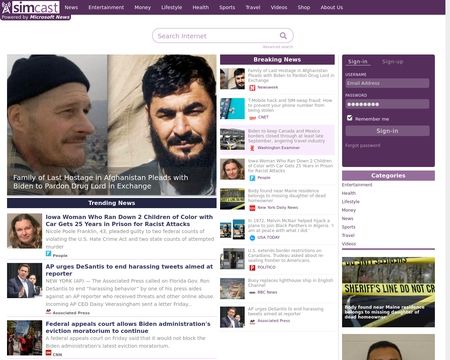
Task: Click the USA TODAY source icon
Action: pos(252,238)
